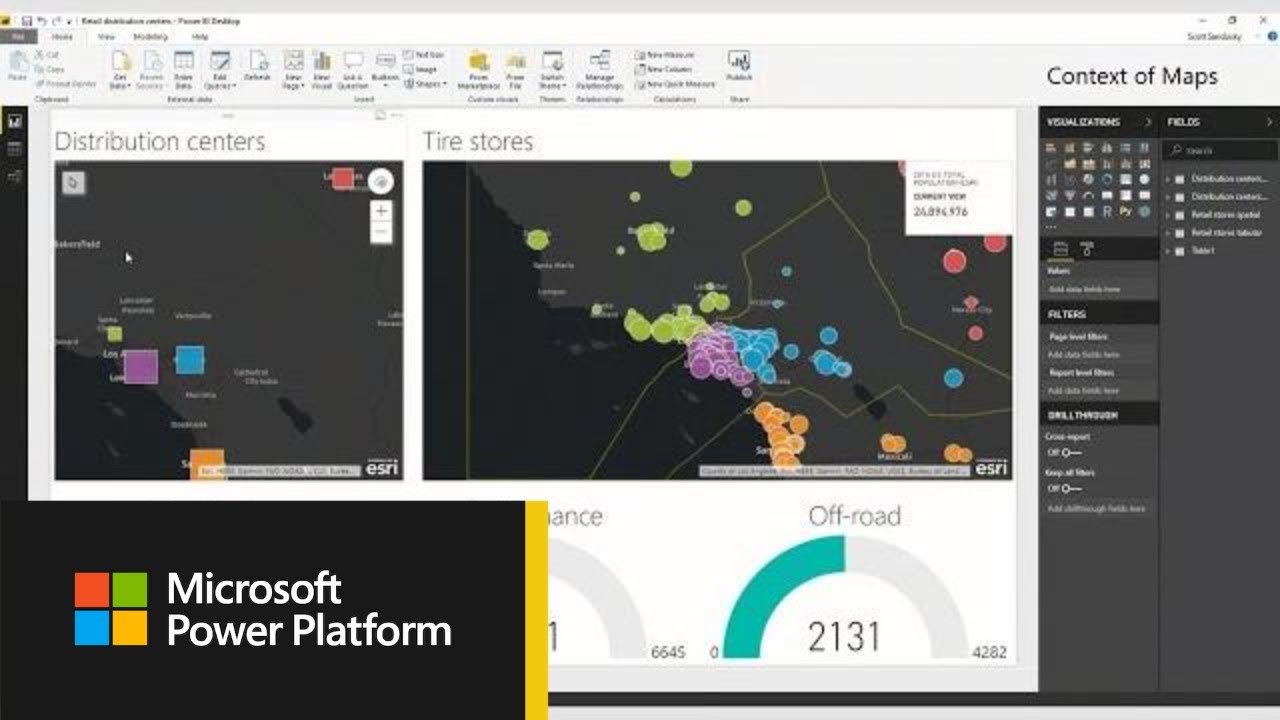Switch to Model view in left sidebar
The width and height of the screenshot is (1280, 720).
[14, 177]
